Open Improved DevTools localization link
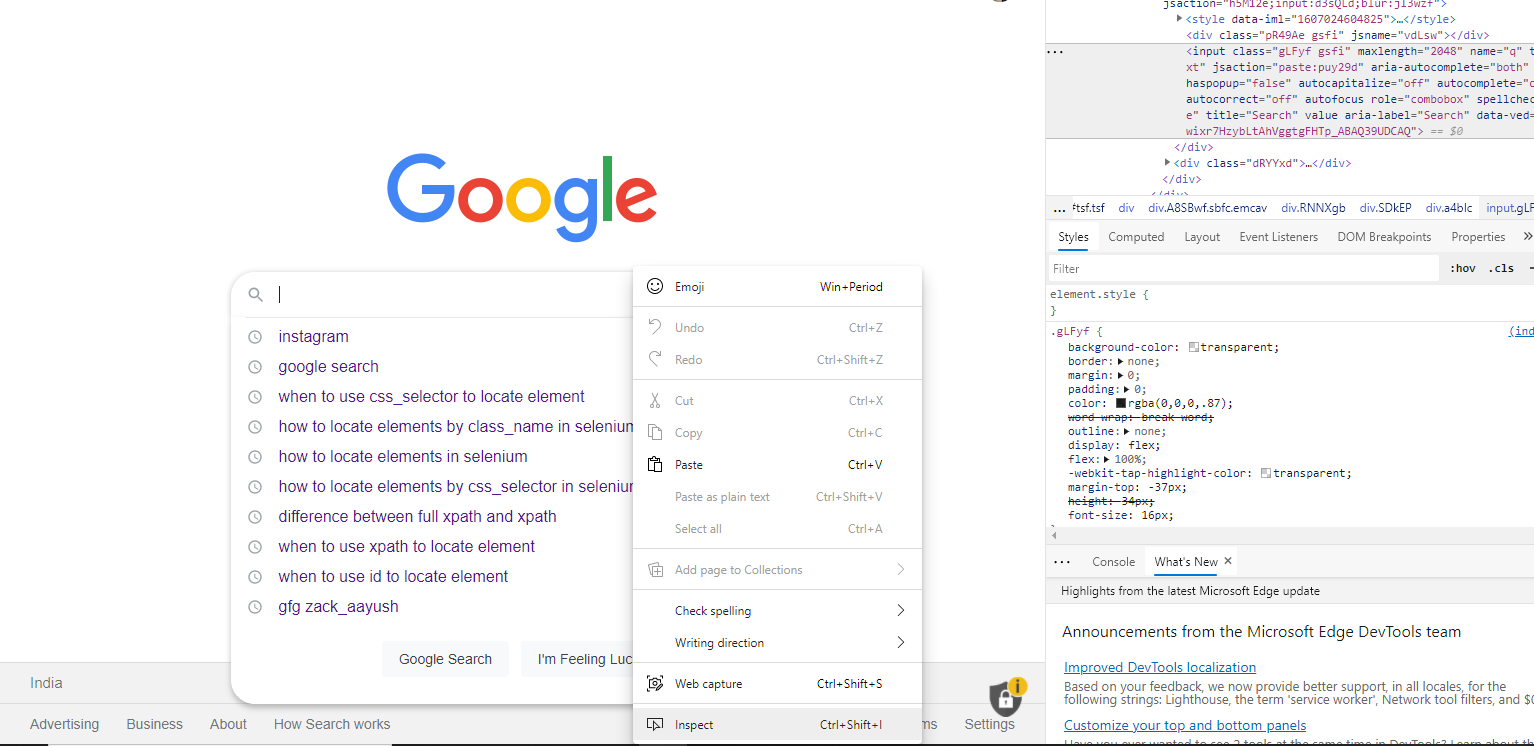The image size is (1534, 746). point(1160,668)
